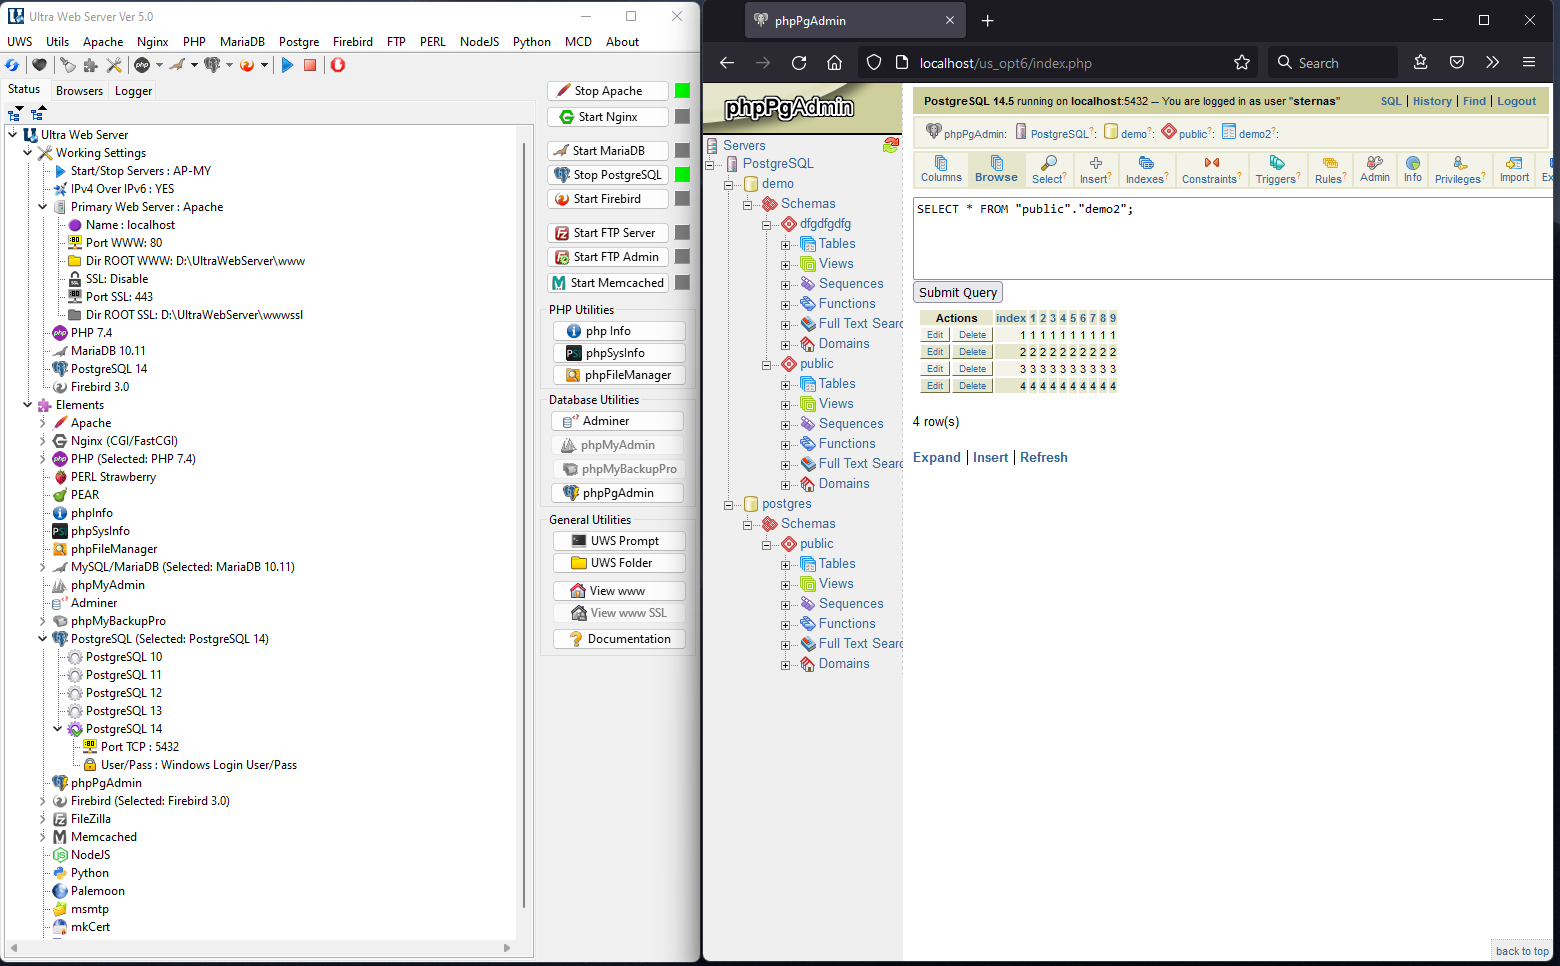Switch to the Browsers tab
This screenshot has height=966, width=1560.
[x=79, y=90]
